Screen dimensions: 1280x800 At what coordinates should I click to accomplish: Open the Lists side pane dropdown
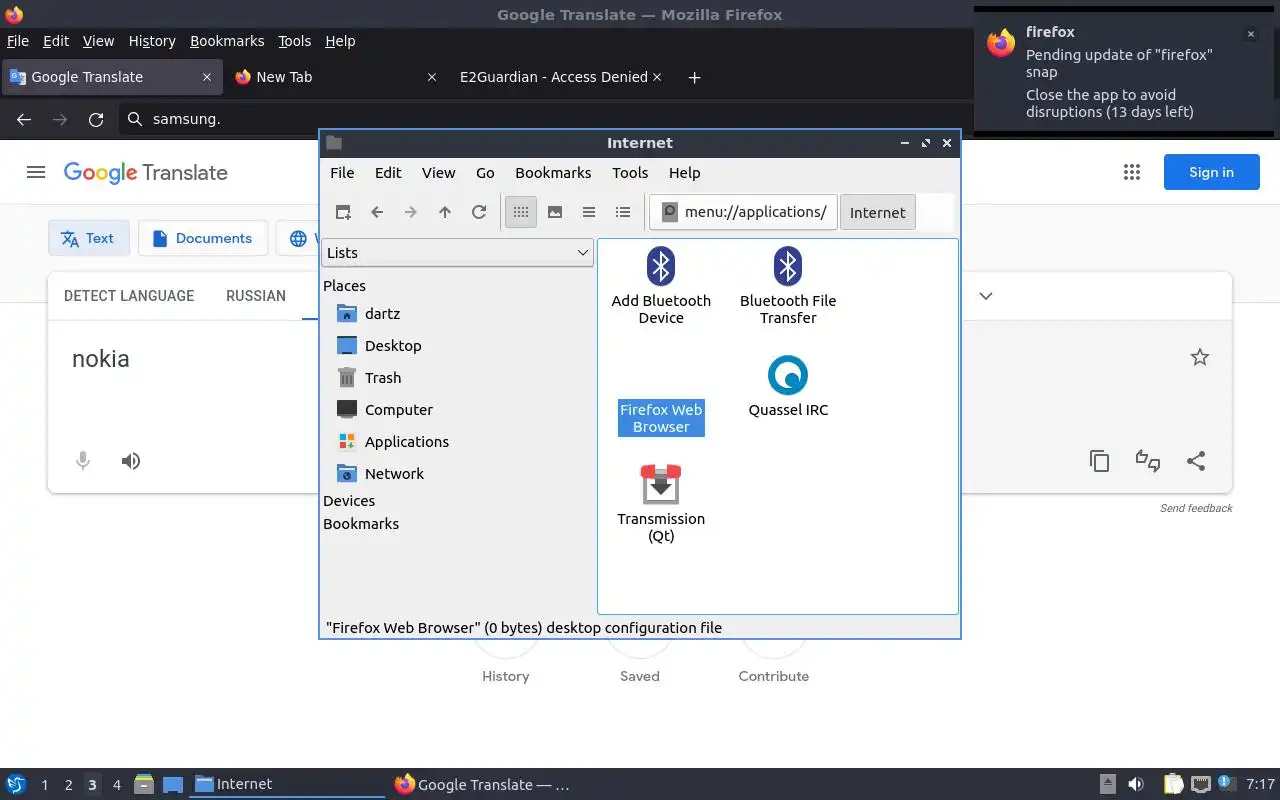(458, 253)
